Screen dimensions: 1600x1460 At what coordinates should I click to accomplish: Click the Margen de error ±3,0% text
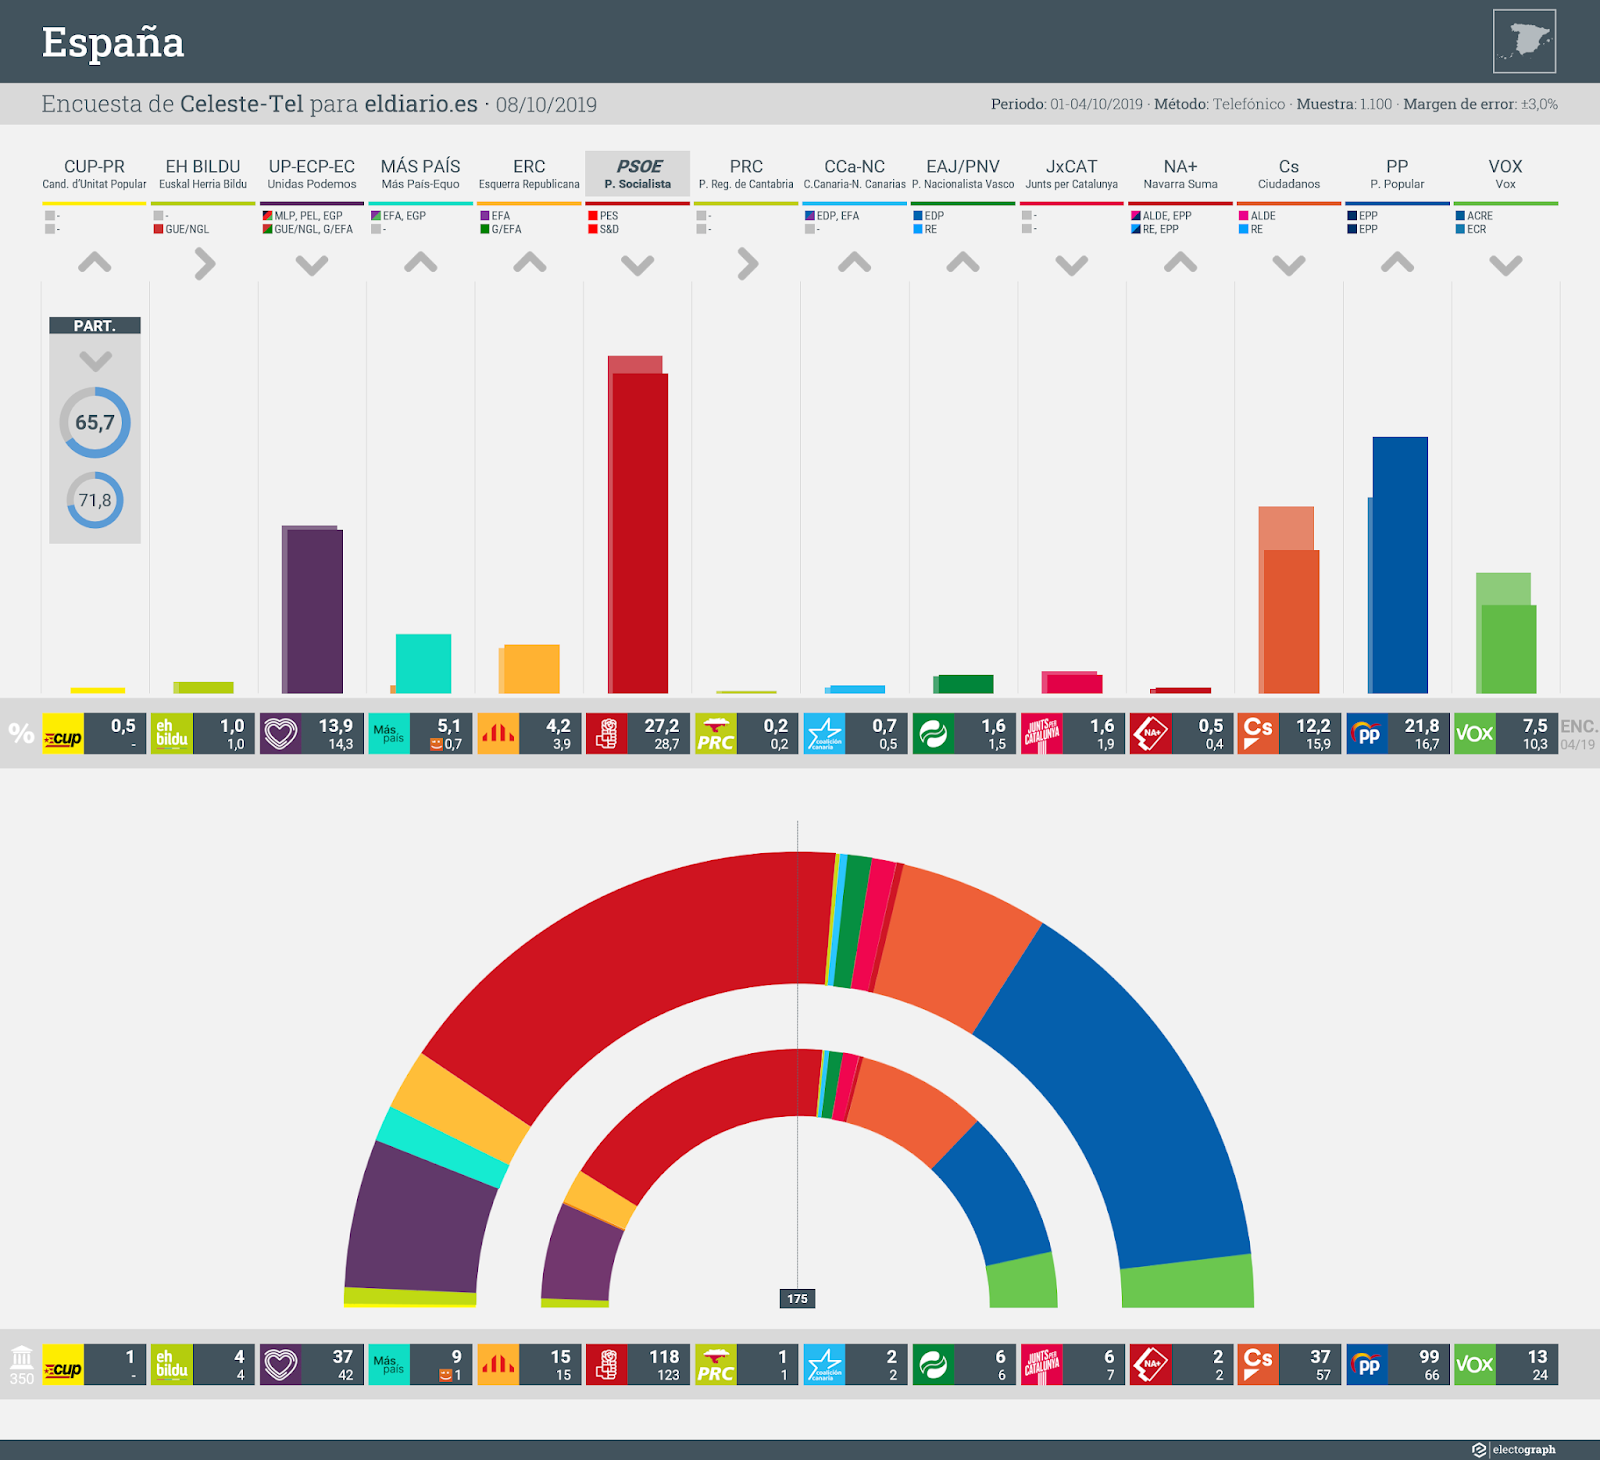[1480, 104]
